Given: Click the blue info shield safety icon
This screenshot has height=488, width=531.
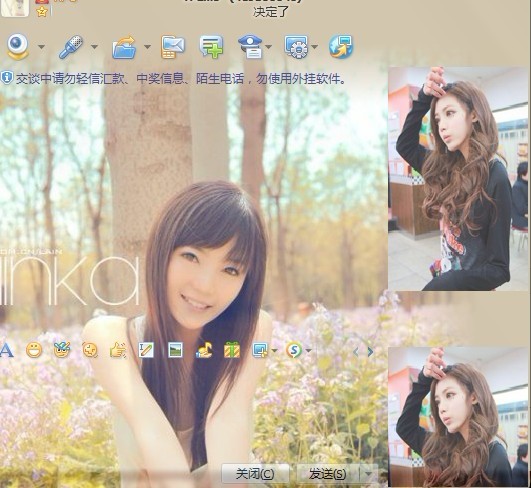Looking at the screenshot, I should click(6, 78).
